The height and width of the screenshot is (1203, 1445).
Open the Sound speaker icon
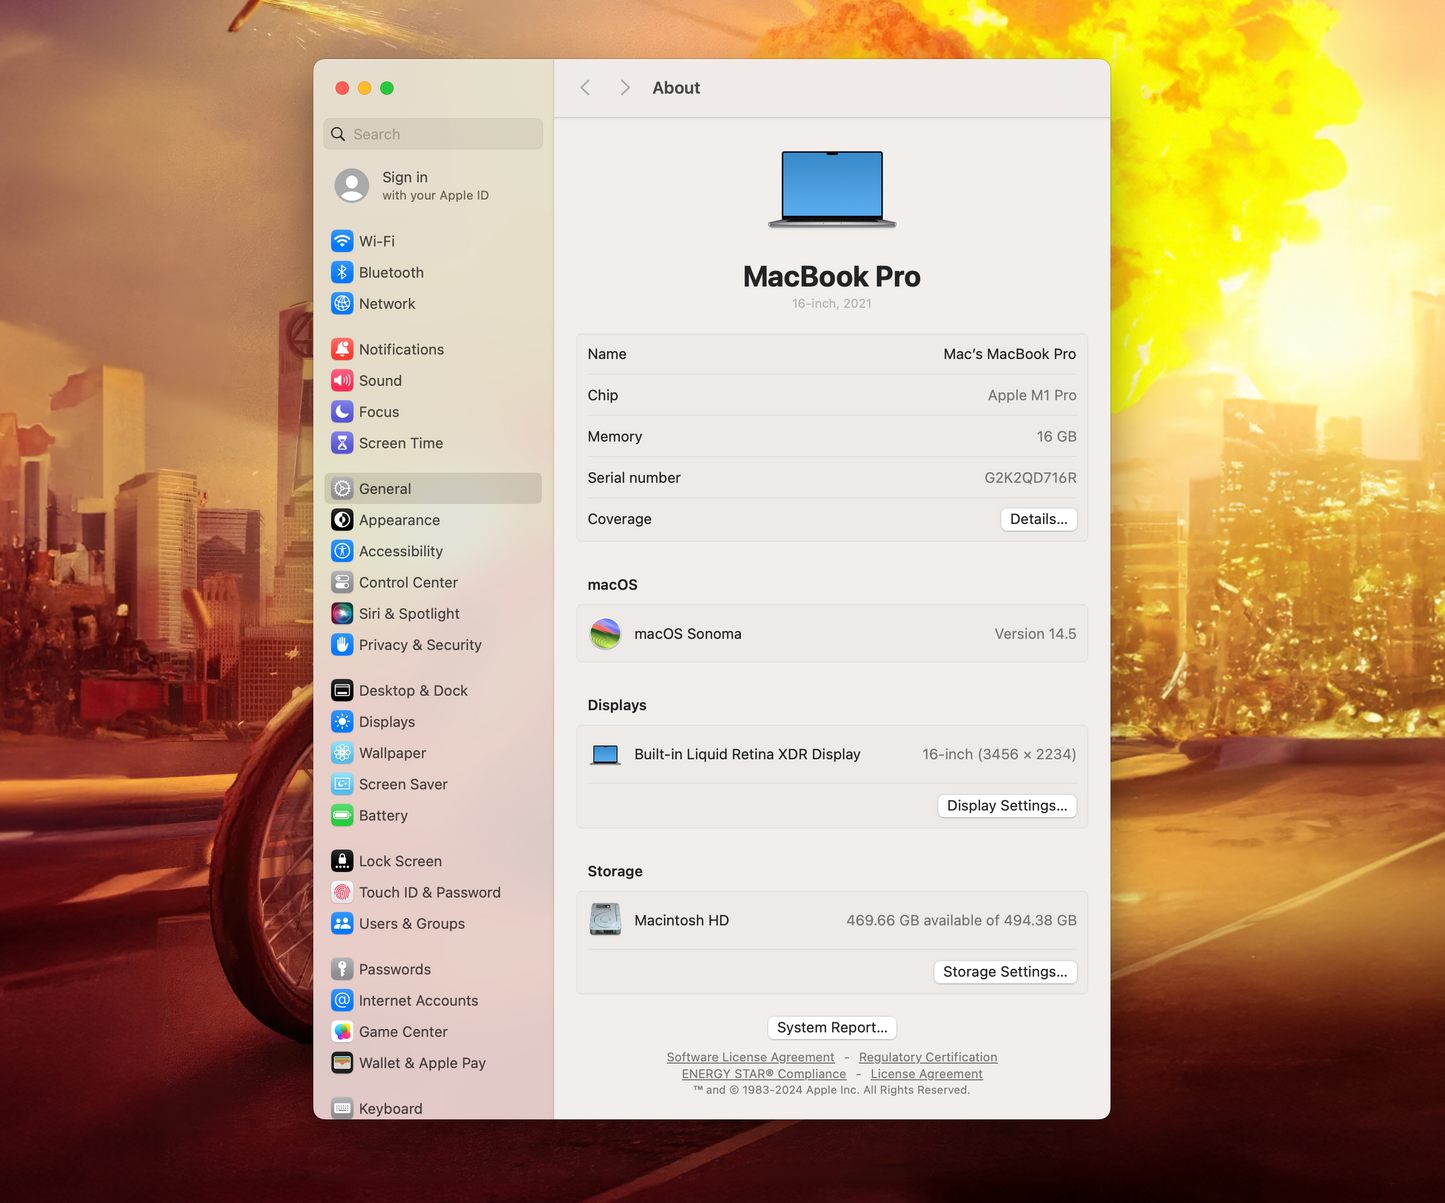point(342,380)
